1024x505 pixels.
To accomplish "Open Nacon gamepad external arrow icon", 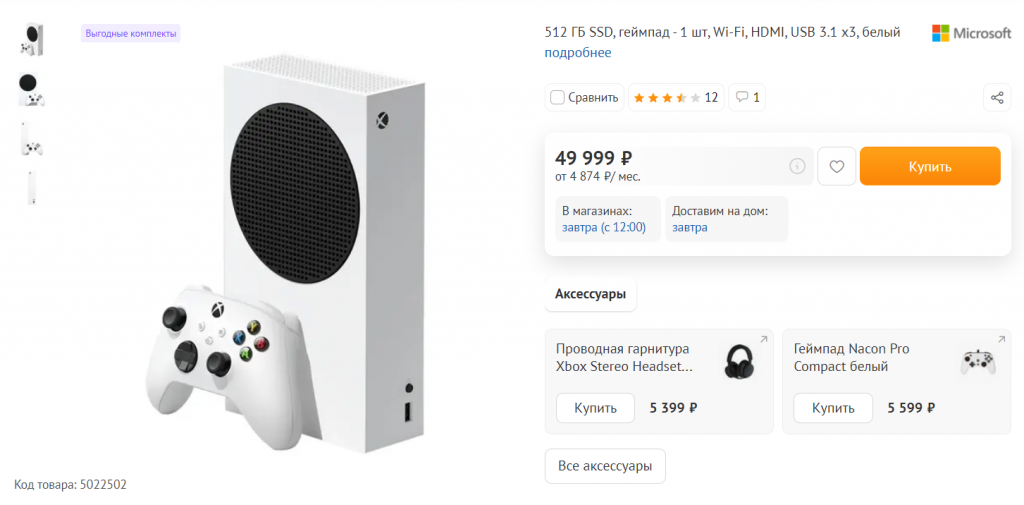I will click(1002, 340).
